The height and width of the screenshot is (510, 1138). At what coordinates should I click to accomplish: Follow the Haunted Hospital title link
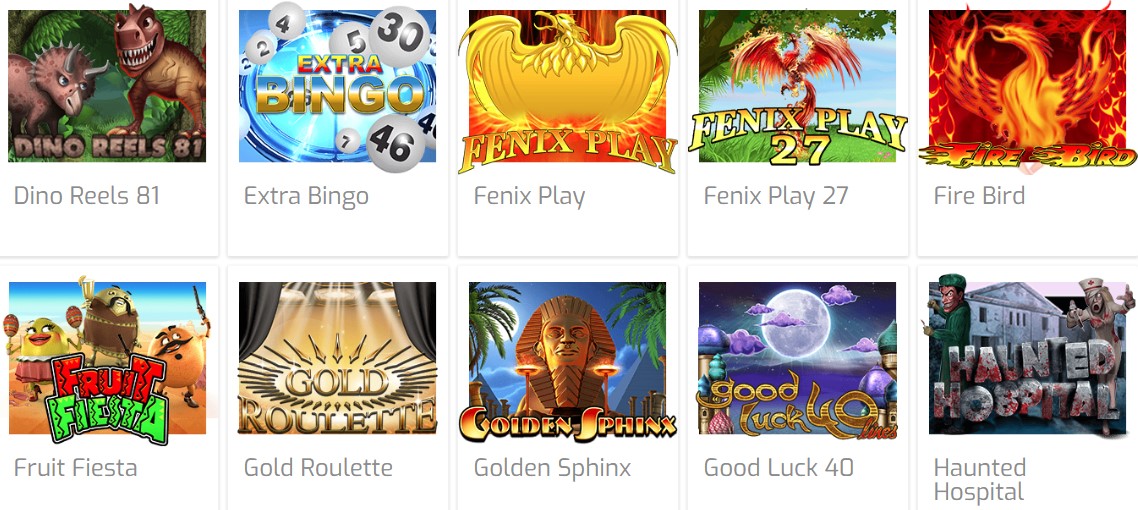(980, 480)
